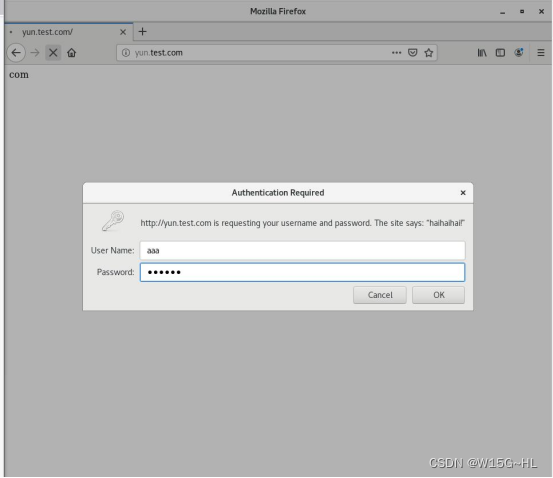Image resolution: width=553 pixels, height=478 pixels.
Task: Click the 'Authentication Required' dialog title
Action: [x=278, y=193]
